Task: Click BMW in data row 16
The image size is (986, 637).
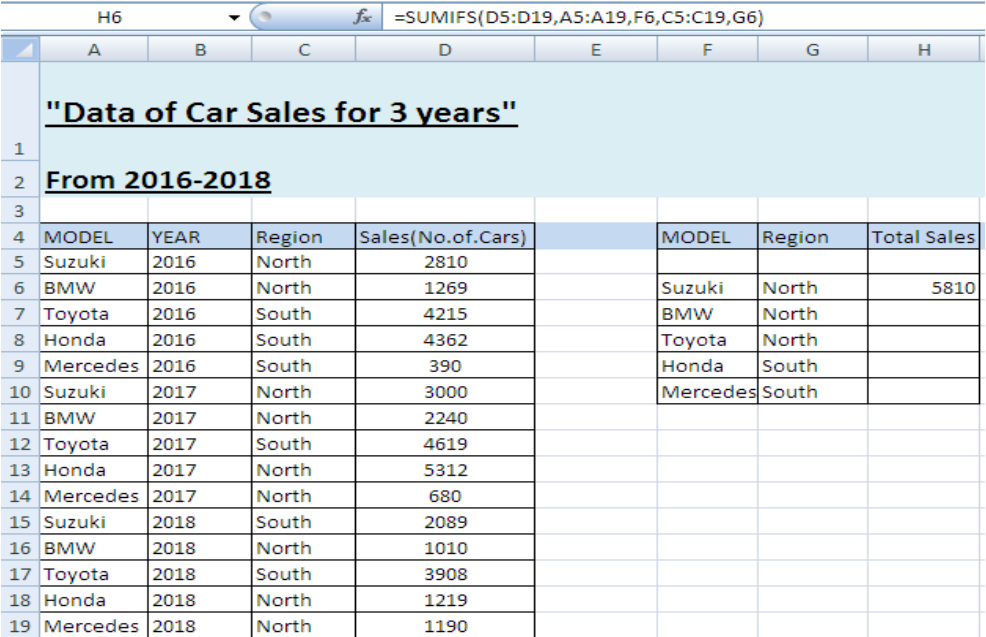Action: [94, 548]
